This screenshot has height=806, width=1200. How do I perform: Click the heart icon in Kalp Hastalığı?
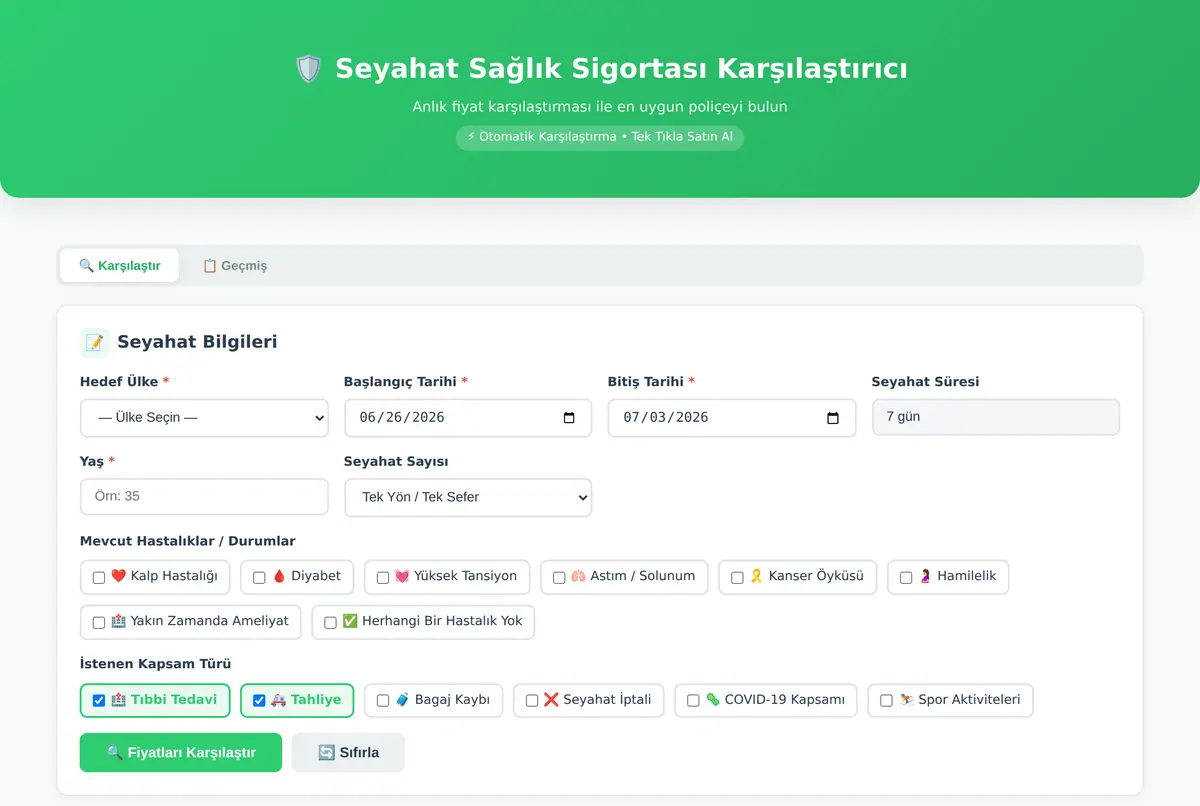[118, 576]
